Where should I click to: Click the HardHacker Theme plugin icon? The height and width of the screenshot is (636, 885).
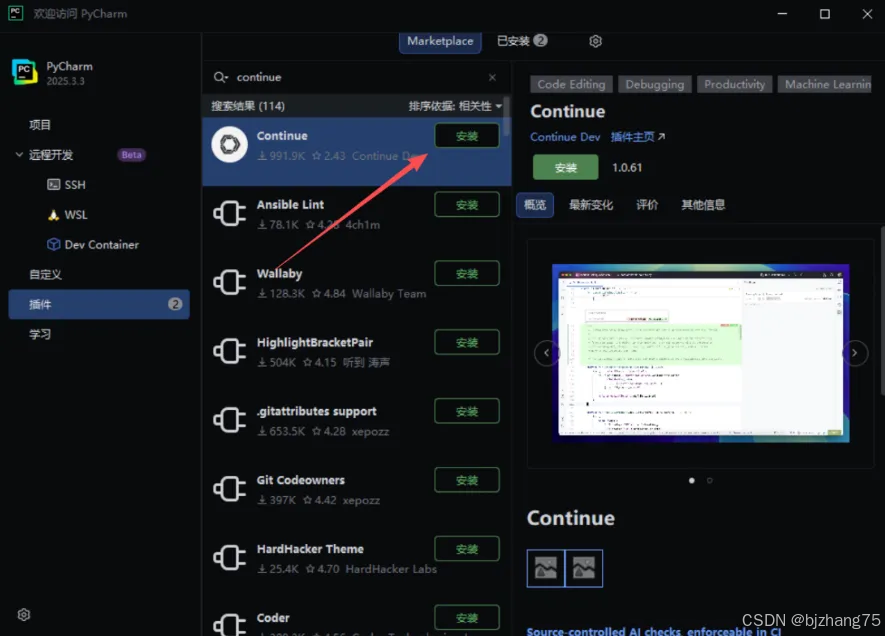[230, 558]
